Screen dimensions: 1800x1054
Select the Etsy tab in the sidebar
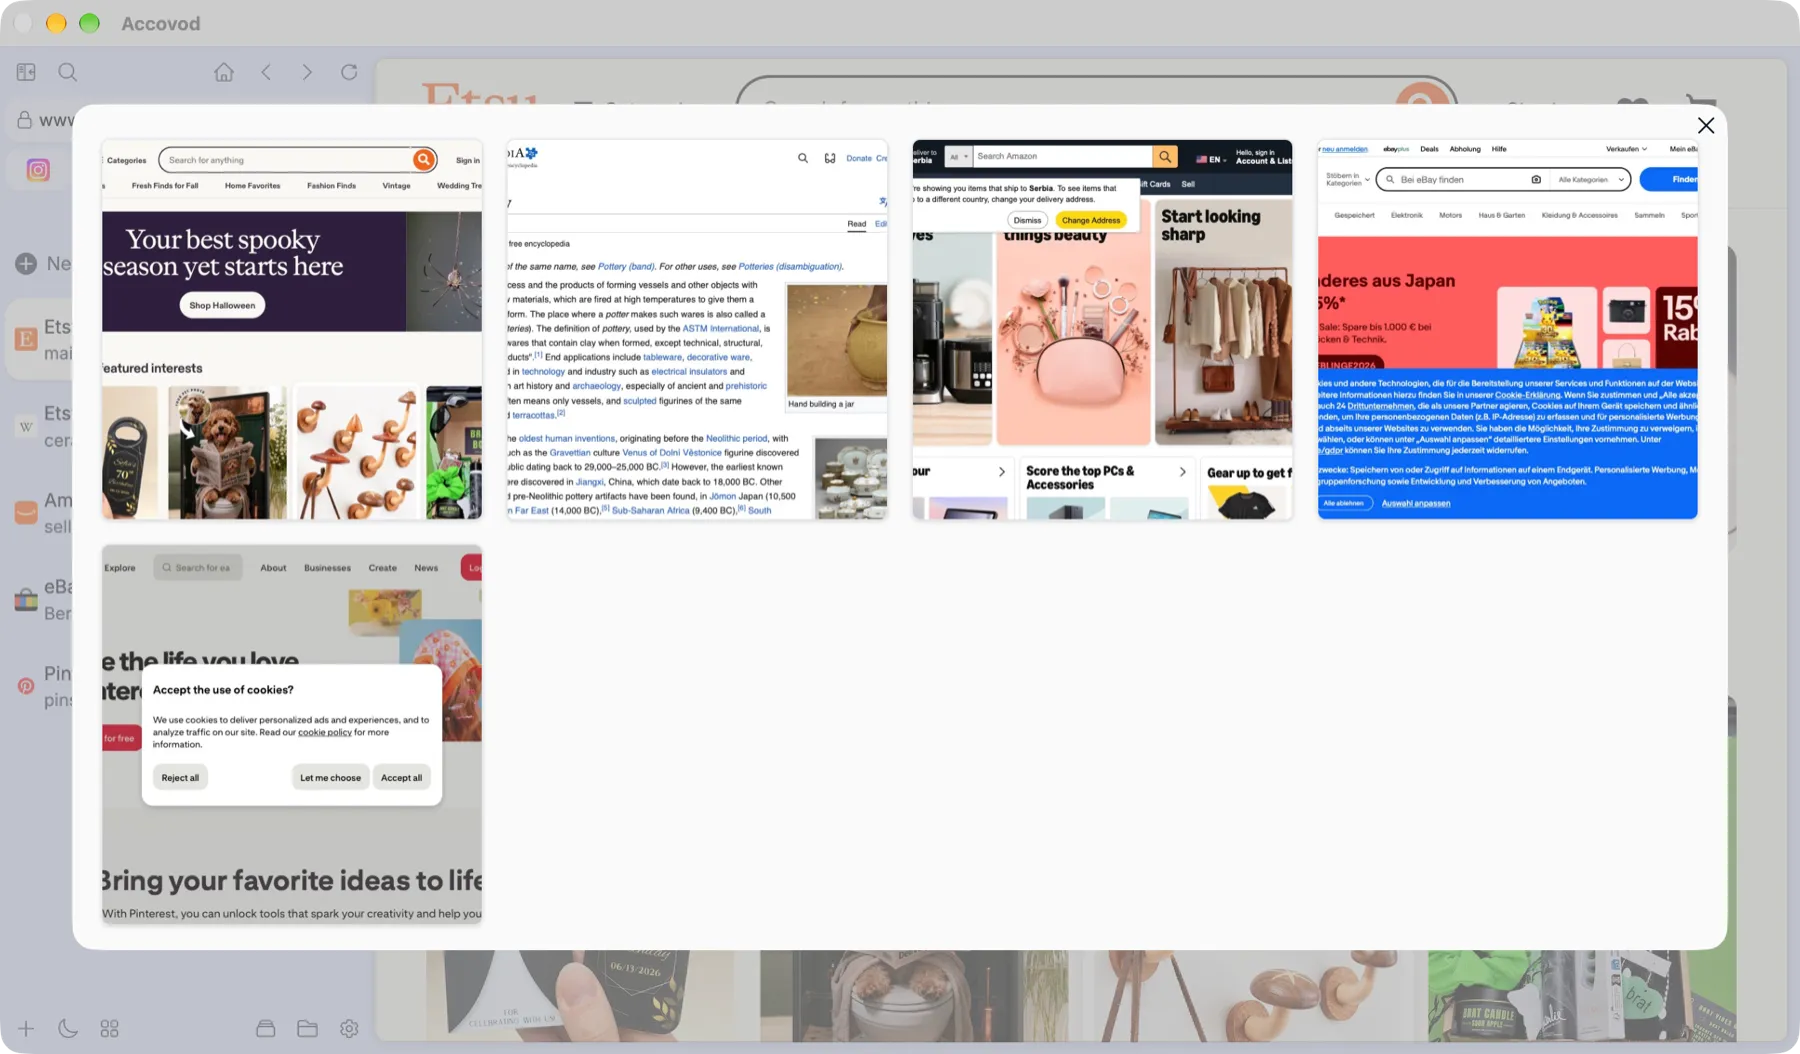(x=40, y=339)
